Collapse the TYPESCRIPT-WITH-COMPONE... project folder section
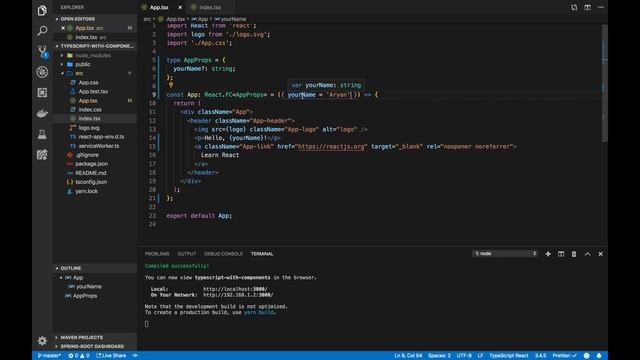Image resolution: width=640 pixels, height=360 pixels. pos(95,46)
